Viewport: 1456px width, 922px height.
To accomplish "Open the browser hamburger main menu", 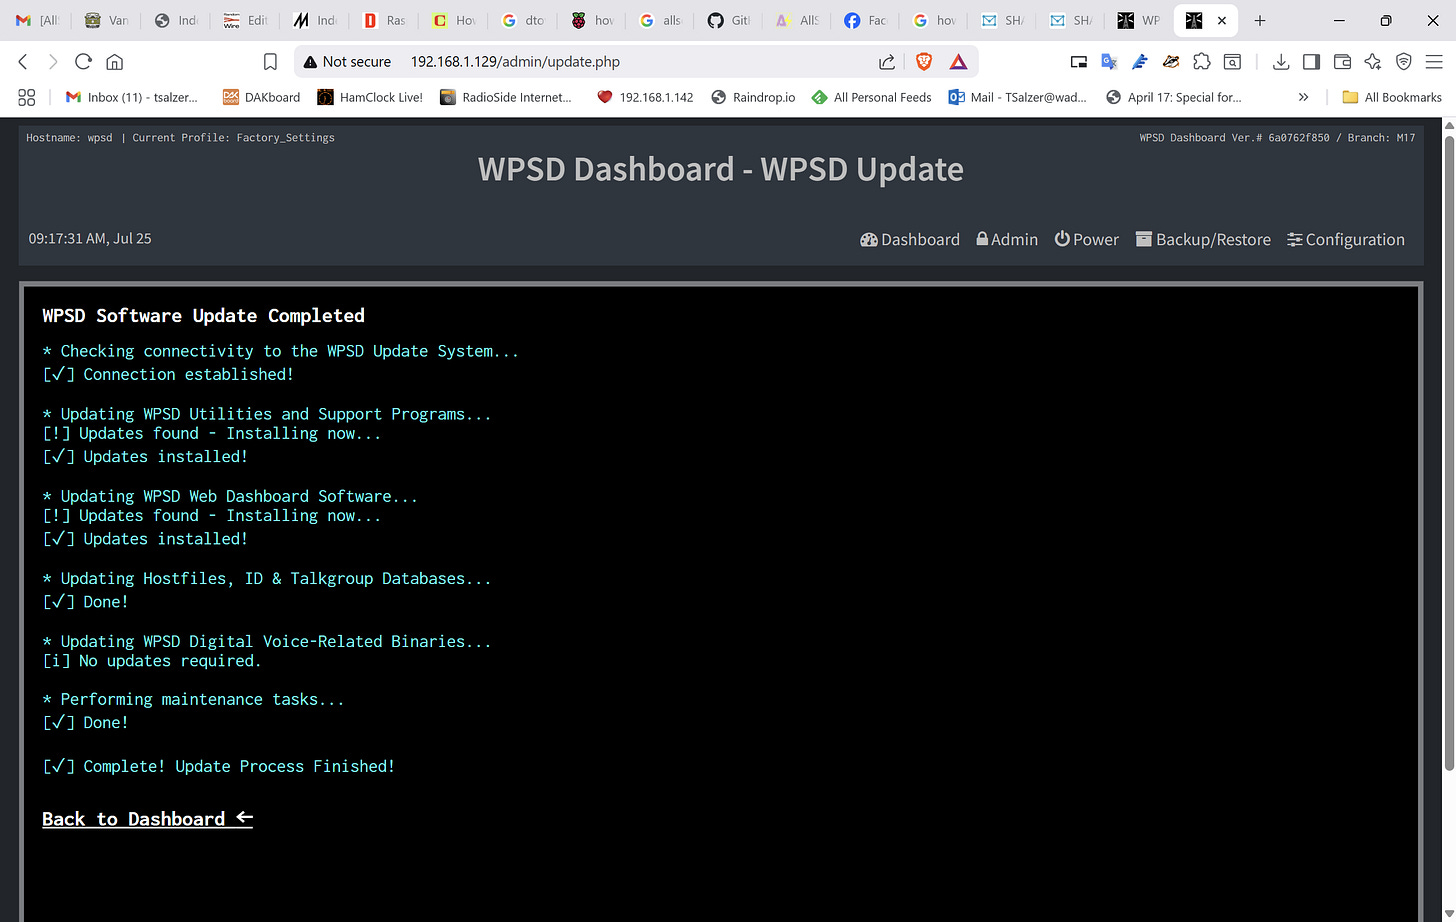I will tap(1435, 62).
